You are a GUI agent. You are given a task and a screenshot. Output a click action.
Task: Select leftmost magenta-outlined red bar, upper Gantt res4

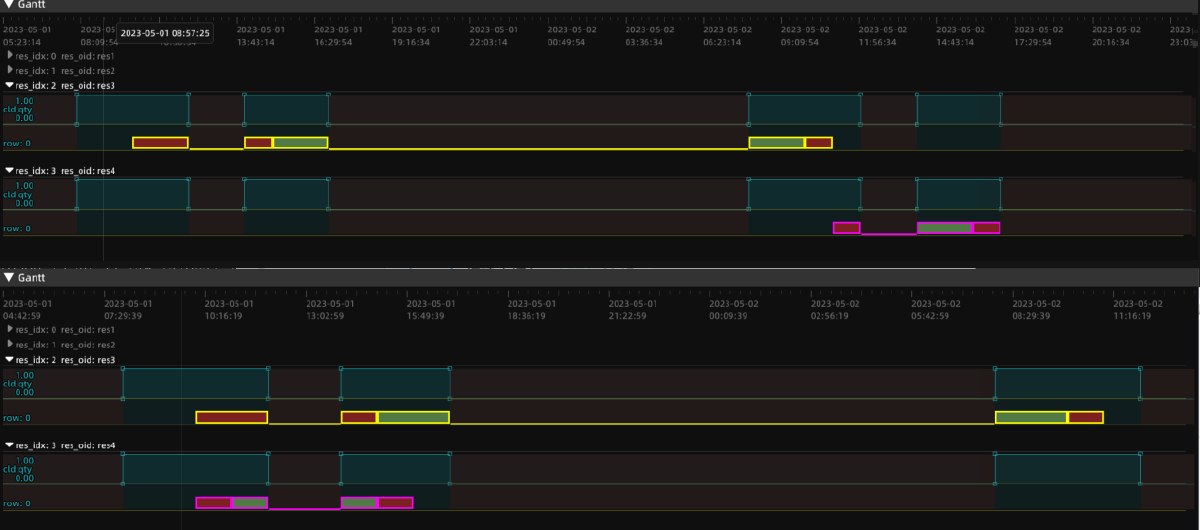(x=847, y=228)
